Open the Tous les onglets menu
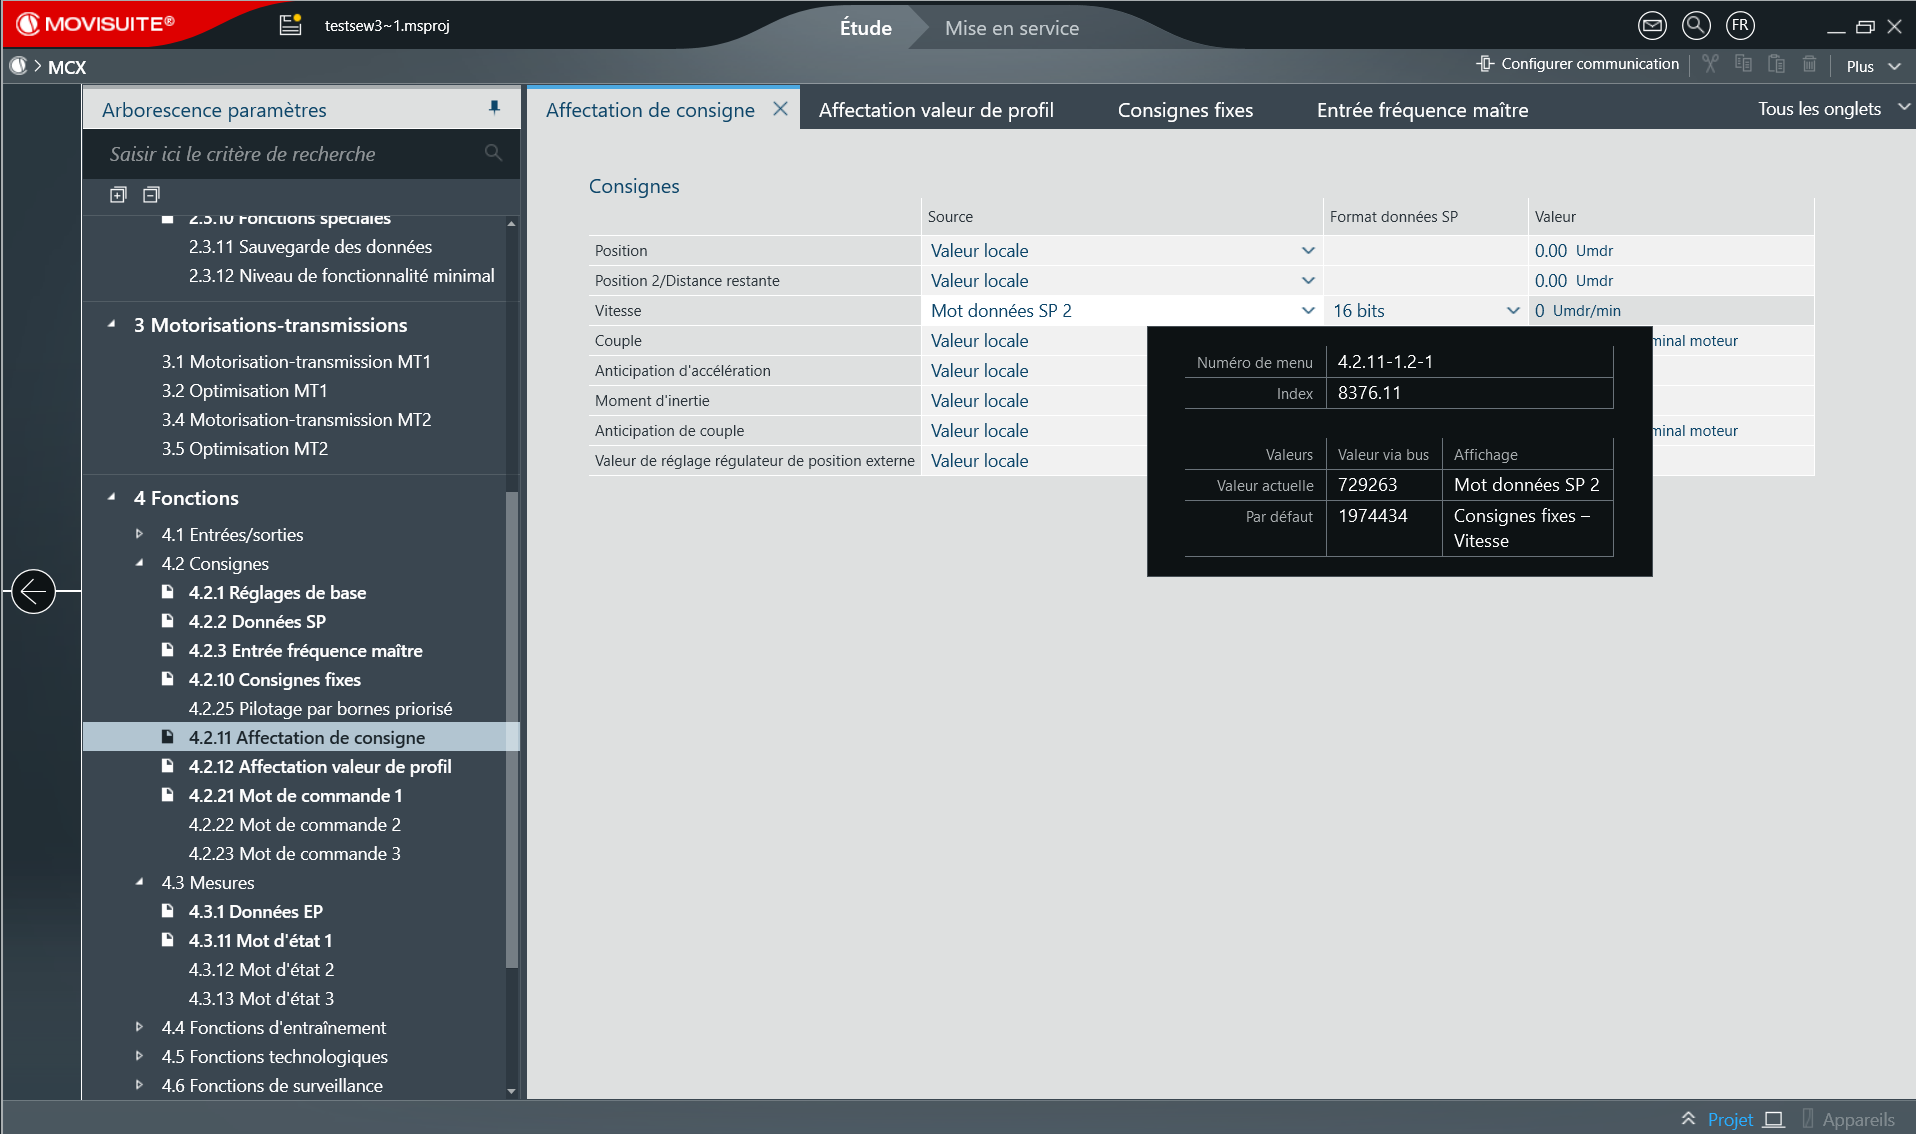The height and width of the screenshot is (1134, 1916). click(x=1832, y=109)
